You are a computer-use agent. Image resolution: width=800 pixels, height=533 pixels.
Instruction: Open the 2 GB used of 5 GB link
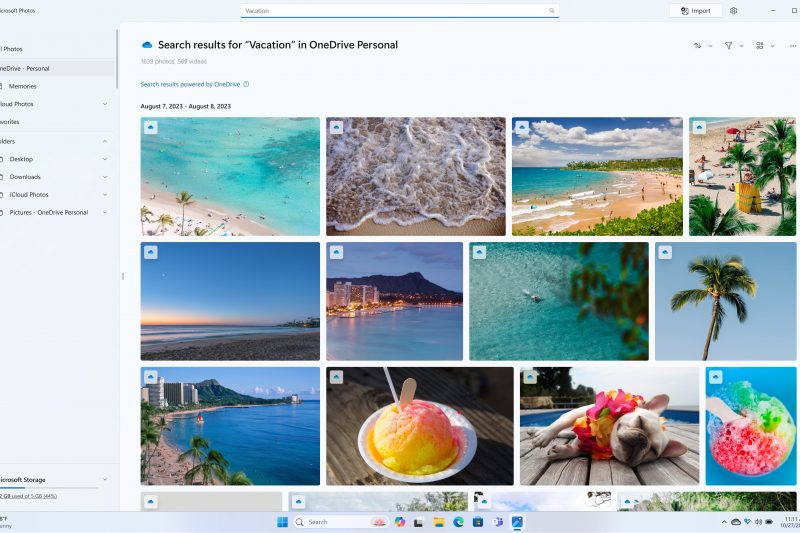point(29,496)
